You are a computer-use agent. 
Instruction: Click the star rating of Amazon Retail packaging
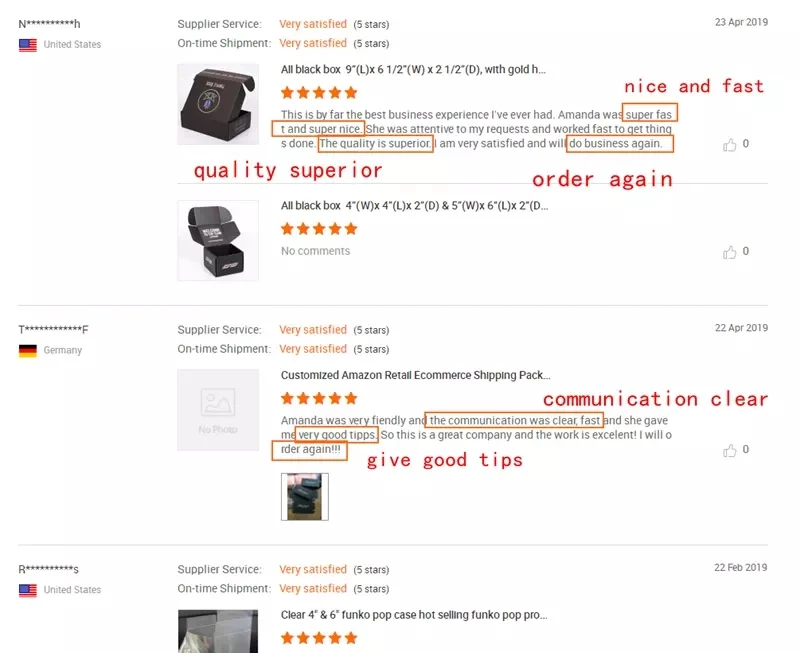[x=319, y=398]
